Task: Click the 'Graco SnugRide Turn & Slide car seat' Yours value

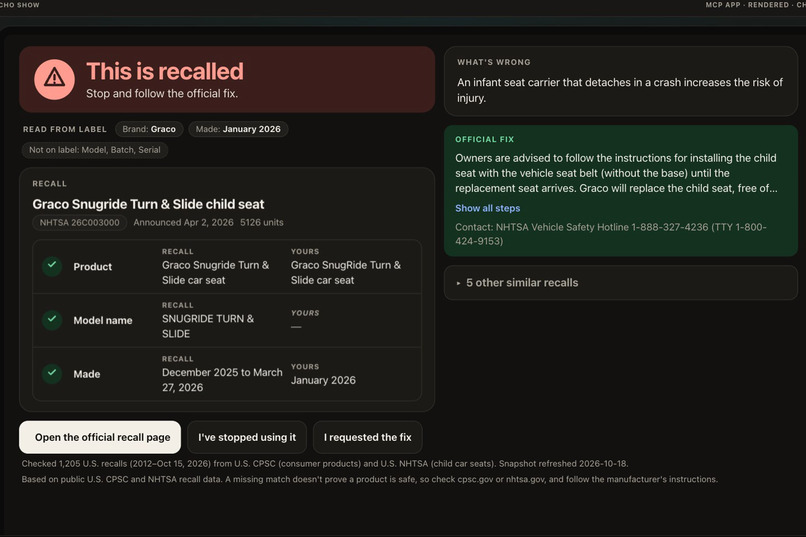Action: (345, 272)
